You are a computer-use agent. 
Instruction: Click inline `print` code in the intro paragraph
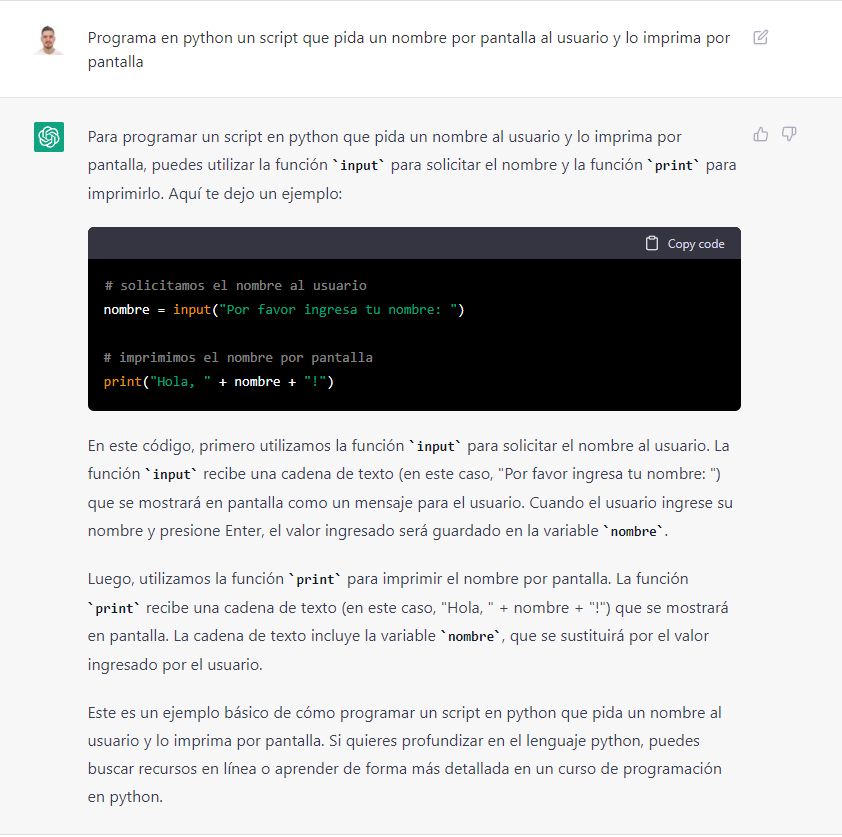pos(674,165)
